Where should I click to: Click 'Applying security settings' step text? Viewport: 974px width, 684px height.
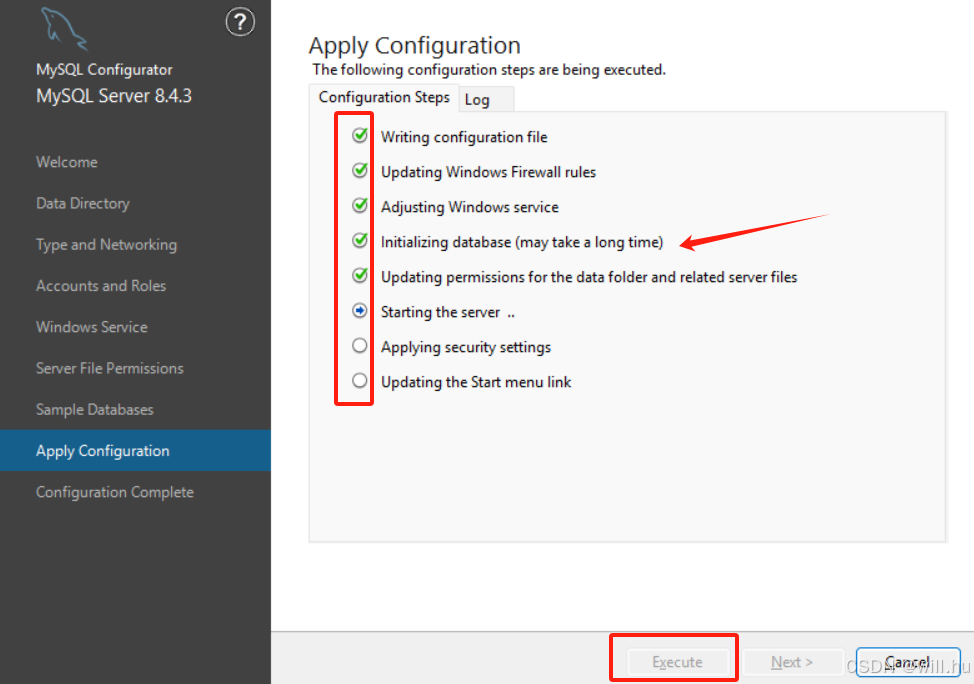[466, 347]
